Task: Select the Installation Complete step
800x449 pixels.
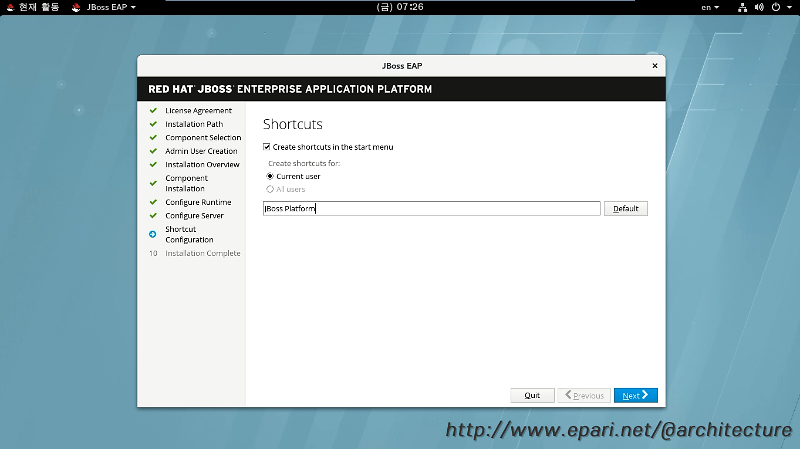Action: tap(203, 253)
